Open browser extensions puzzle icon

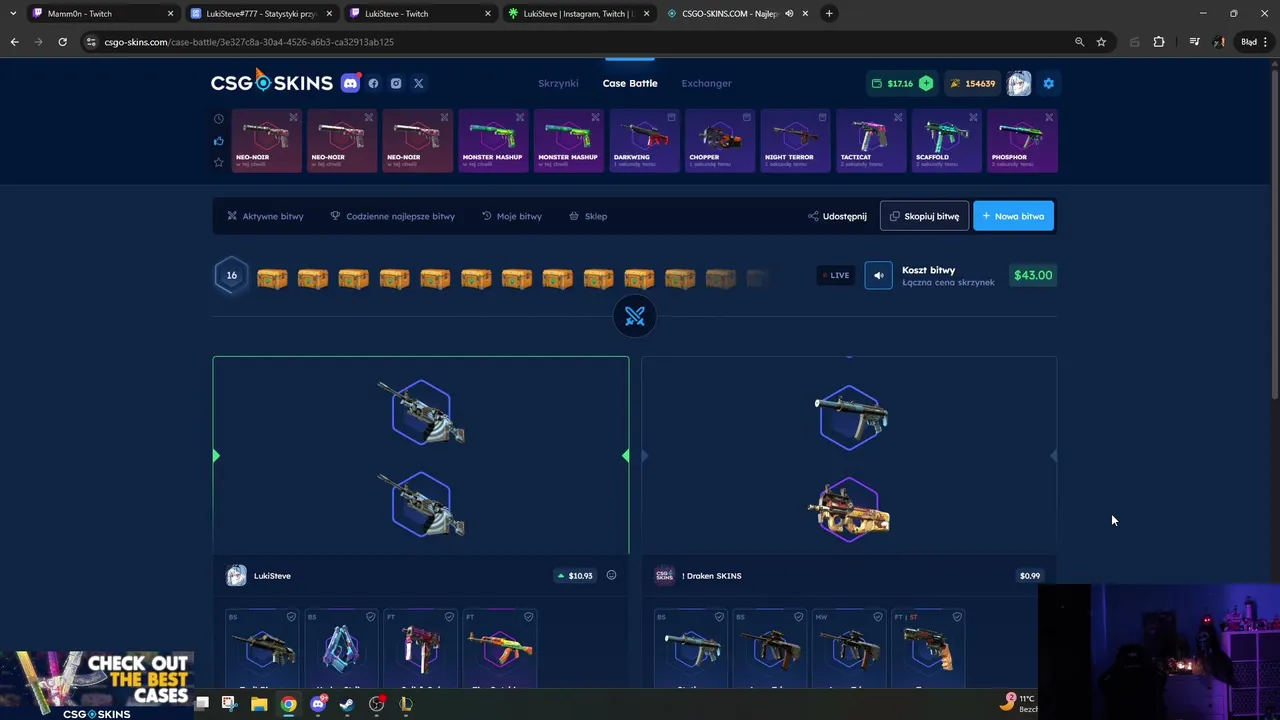(x=1159, y=42)
